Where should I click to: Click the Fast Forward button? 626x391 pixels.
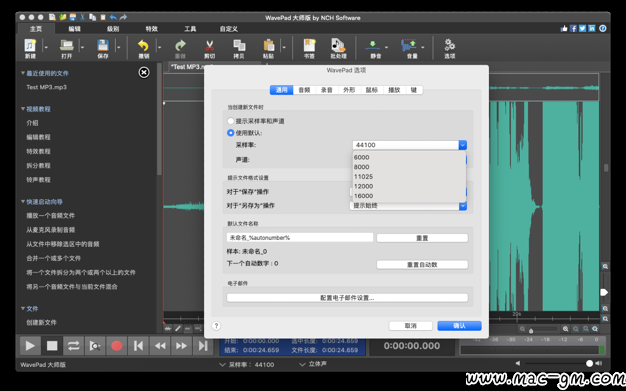(x=181, y=345)
